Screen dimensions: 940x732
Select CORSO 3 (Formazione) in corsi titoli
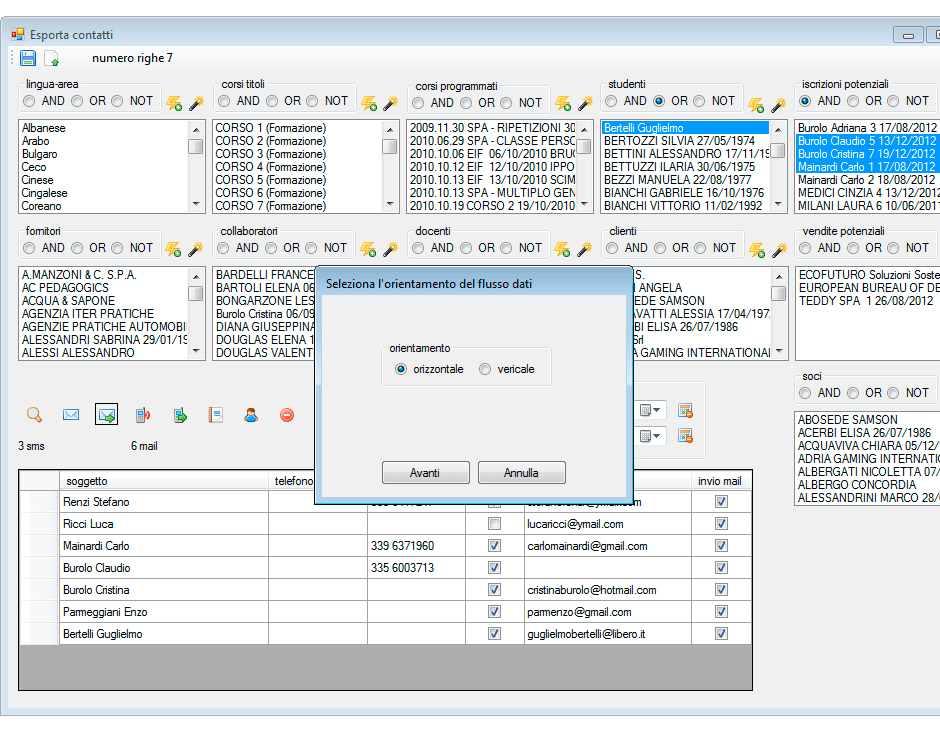271,154
